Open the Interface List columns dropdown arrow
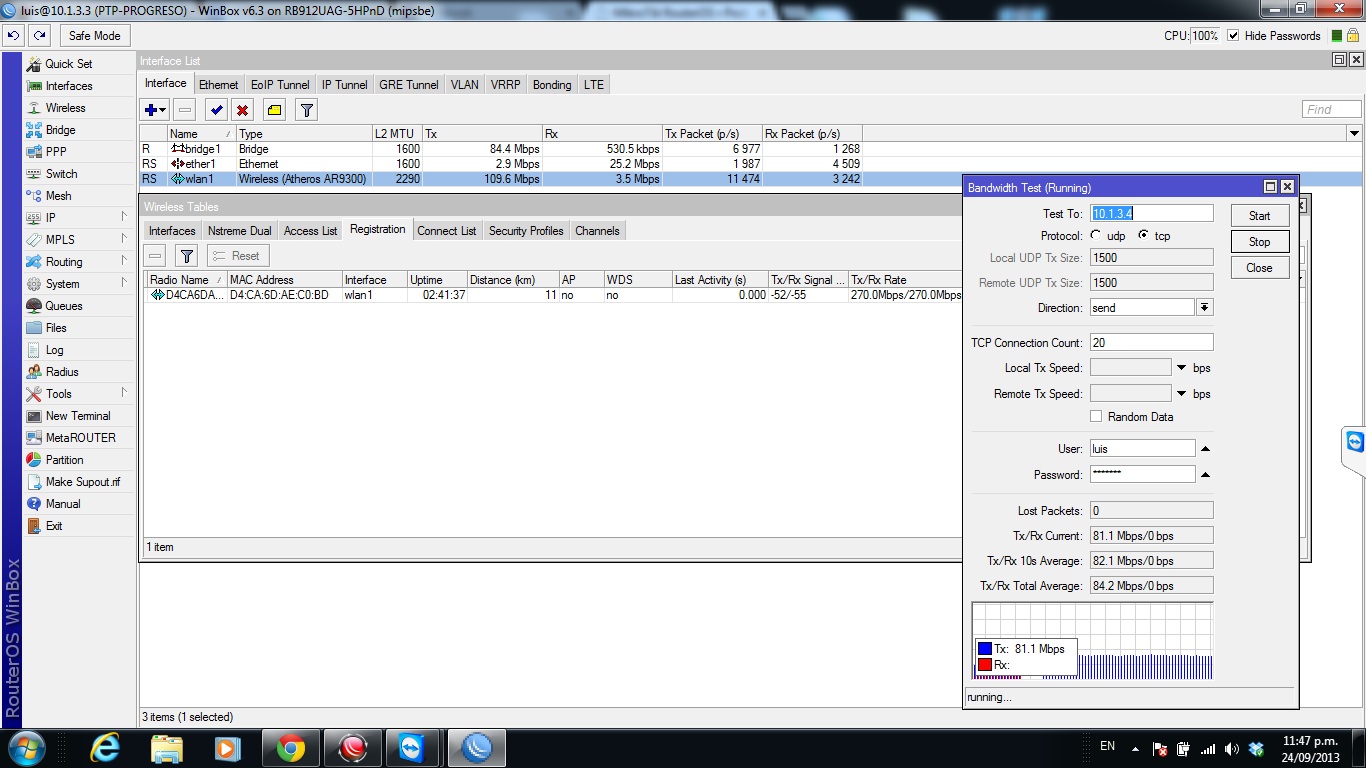The height and width of the screenshot is (768, 1366). point(1354,134)
